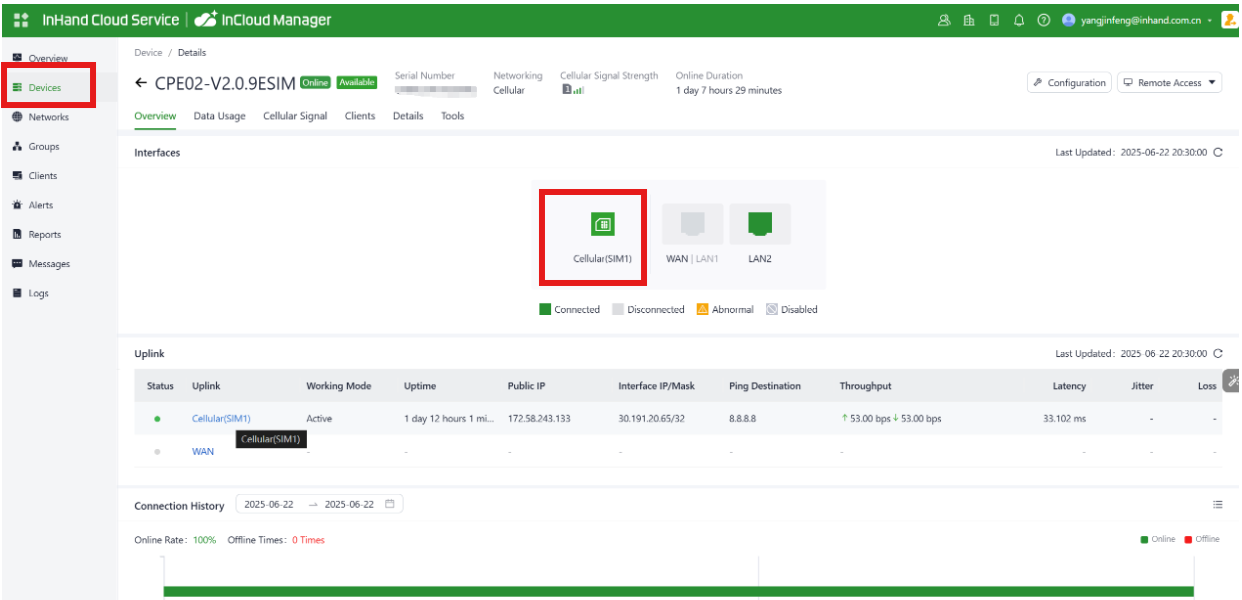Click the Throughput column header
1242x600 pixels.
[x=865, y=386]
